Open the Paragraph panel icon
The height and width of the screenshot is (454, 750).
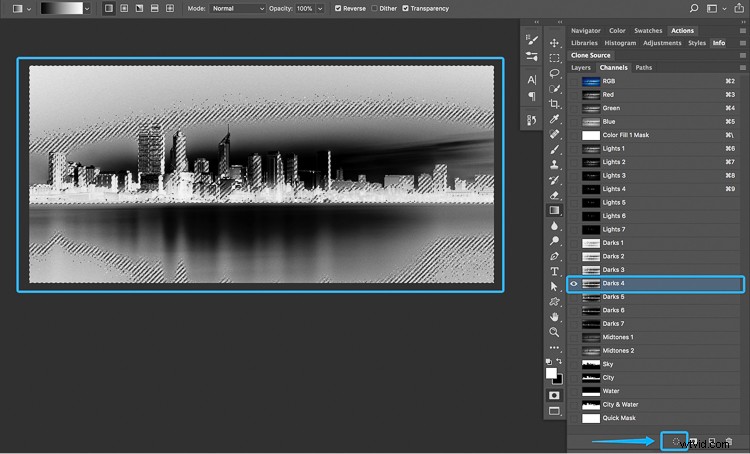pyautogui.click(x=531, y=96)
